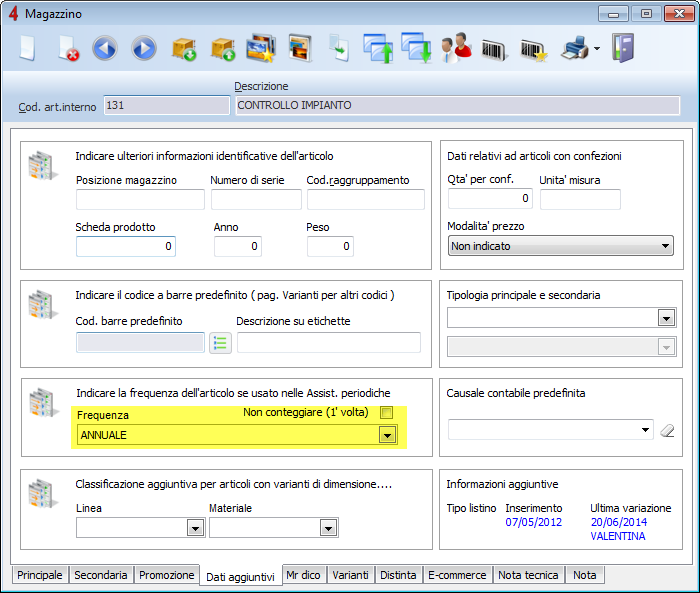Select the Dati aggiuntivi tab

[x=241, y=577]
